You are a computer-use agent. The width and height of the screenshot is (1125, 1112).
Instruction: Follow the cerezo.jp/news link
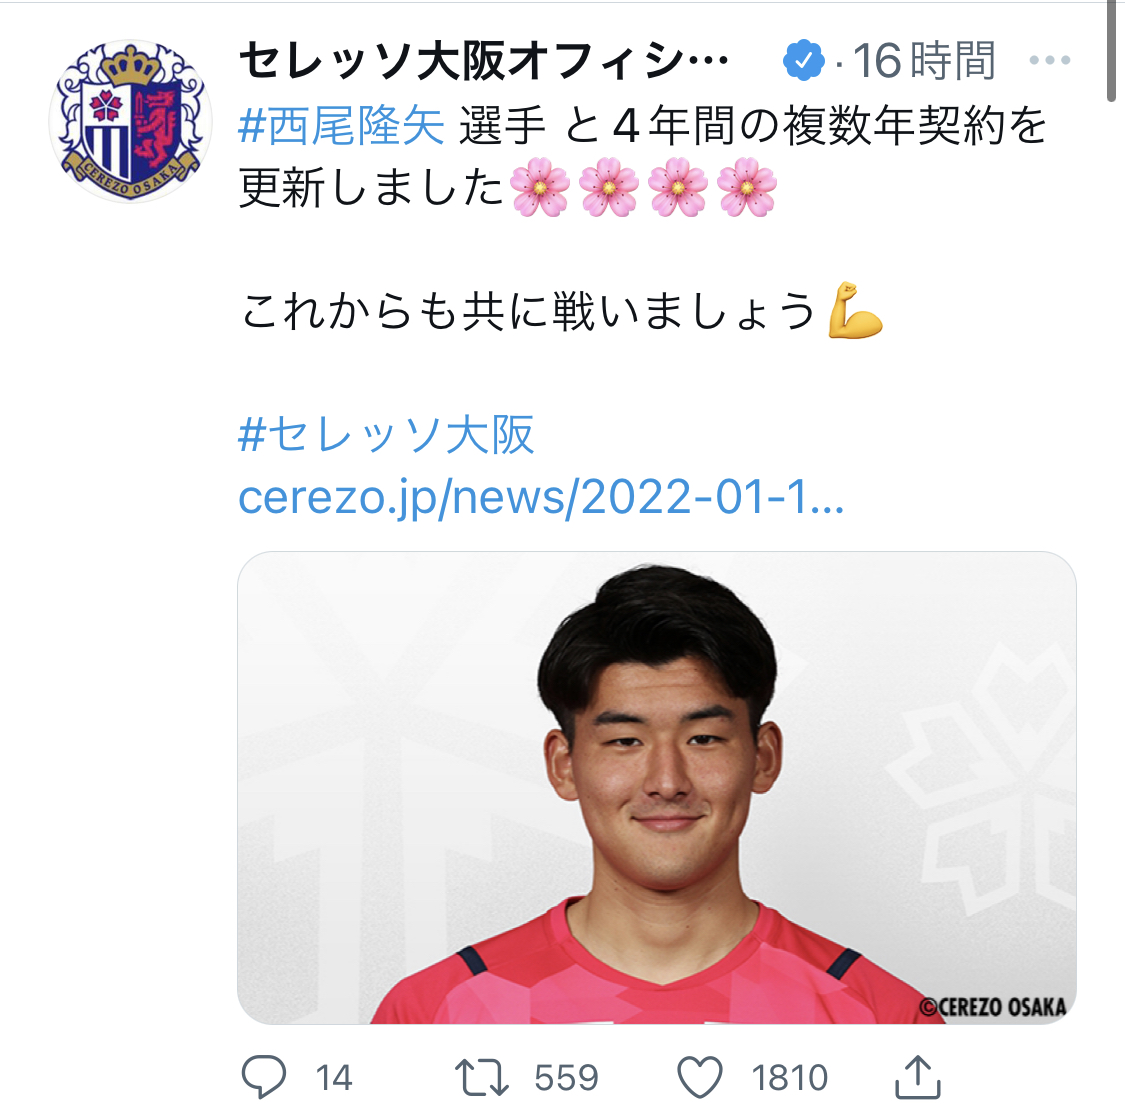coord(541,497)
